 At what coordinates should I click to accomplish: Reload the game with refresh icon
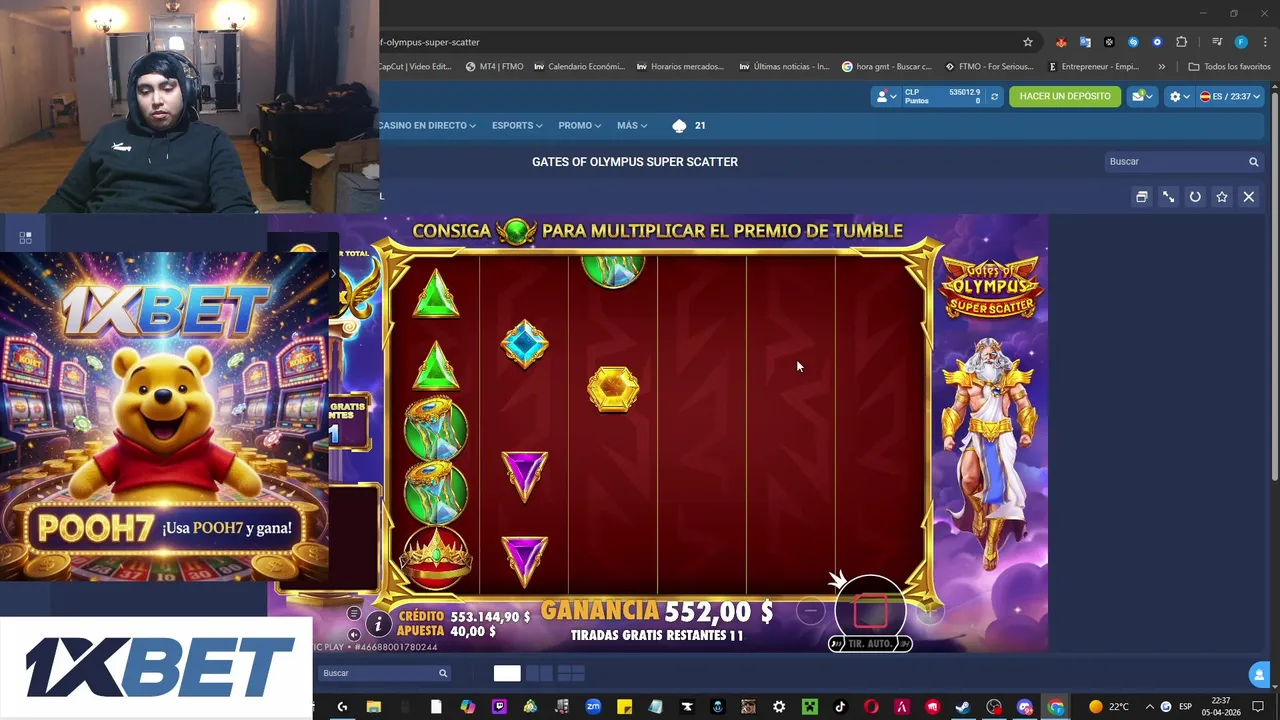(1195, 197)
